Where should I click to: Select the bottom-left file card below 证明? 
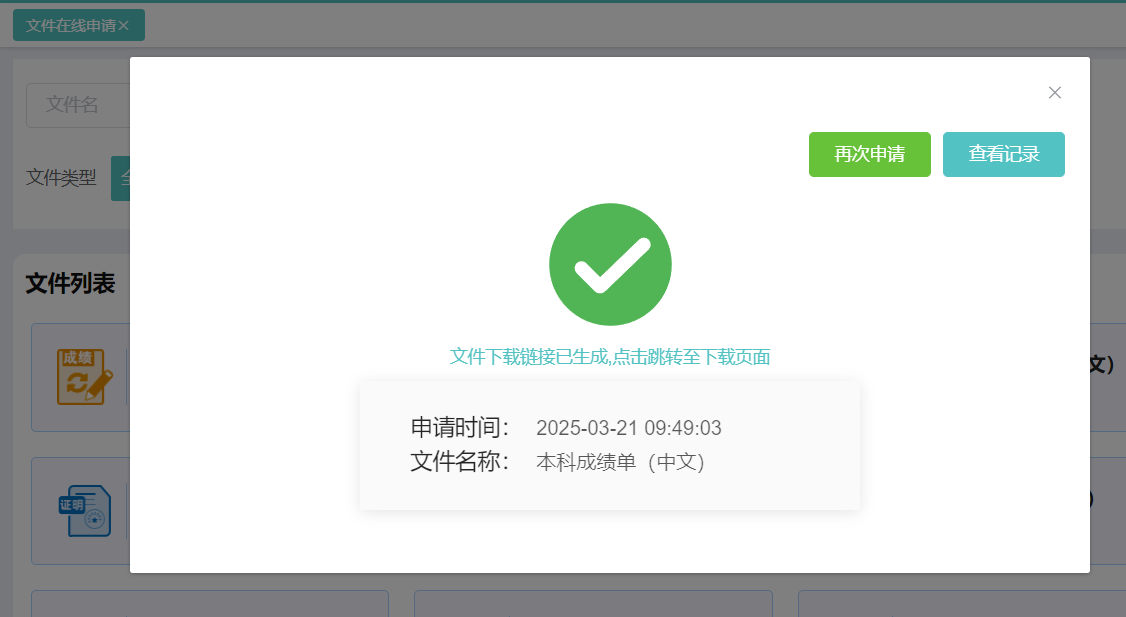[210, 603]
